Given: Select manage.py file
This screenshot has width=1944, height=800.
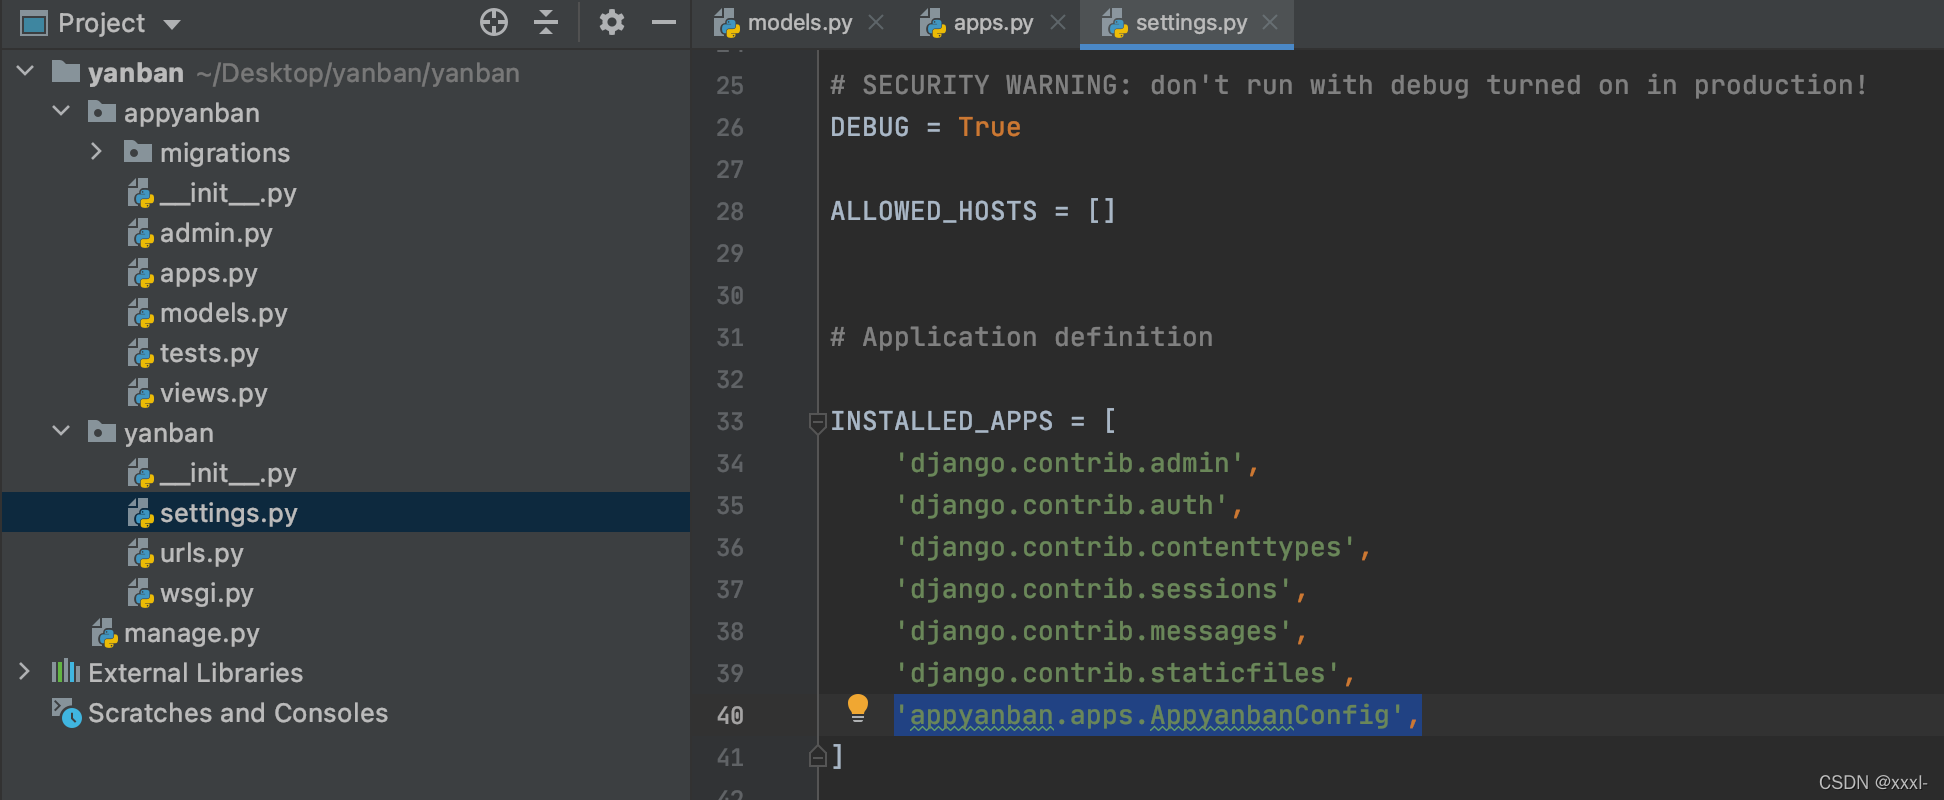Looking at the screenshot, I should (192, 633).
